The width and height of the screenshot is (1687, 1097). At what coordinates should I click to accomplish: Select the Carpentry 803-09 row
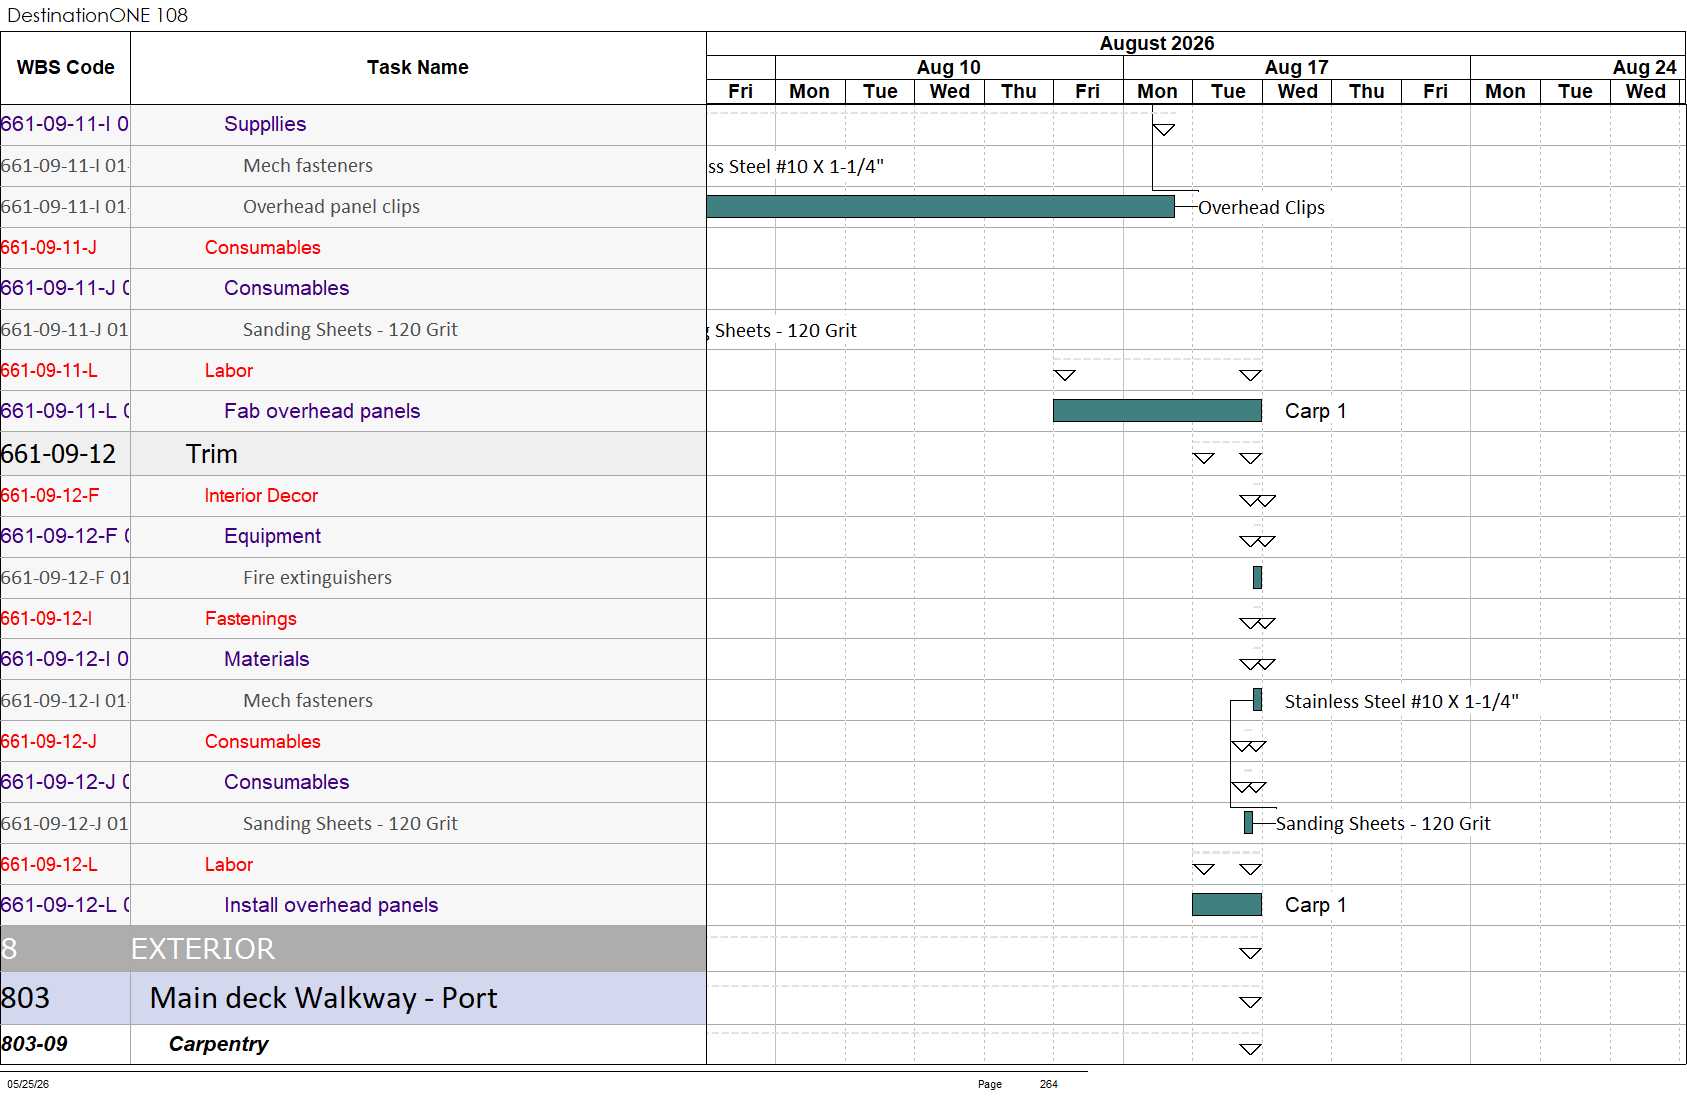(353, 1044)
